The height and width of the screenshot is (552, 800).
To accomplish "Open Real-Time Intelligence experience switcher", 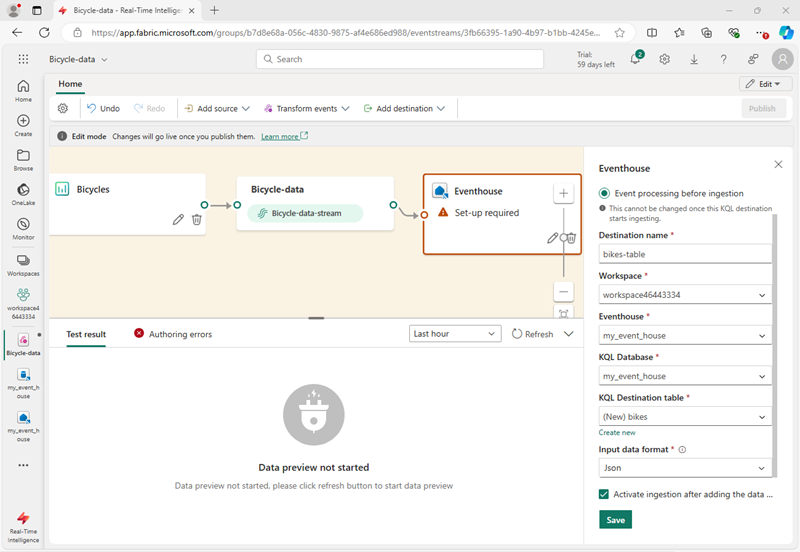I will click(x=23, y=528).
